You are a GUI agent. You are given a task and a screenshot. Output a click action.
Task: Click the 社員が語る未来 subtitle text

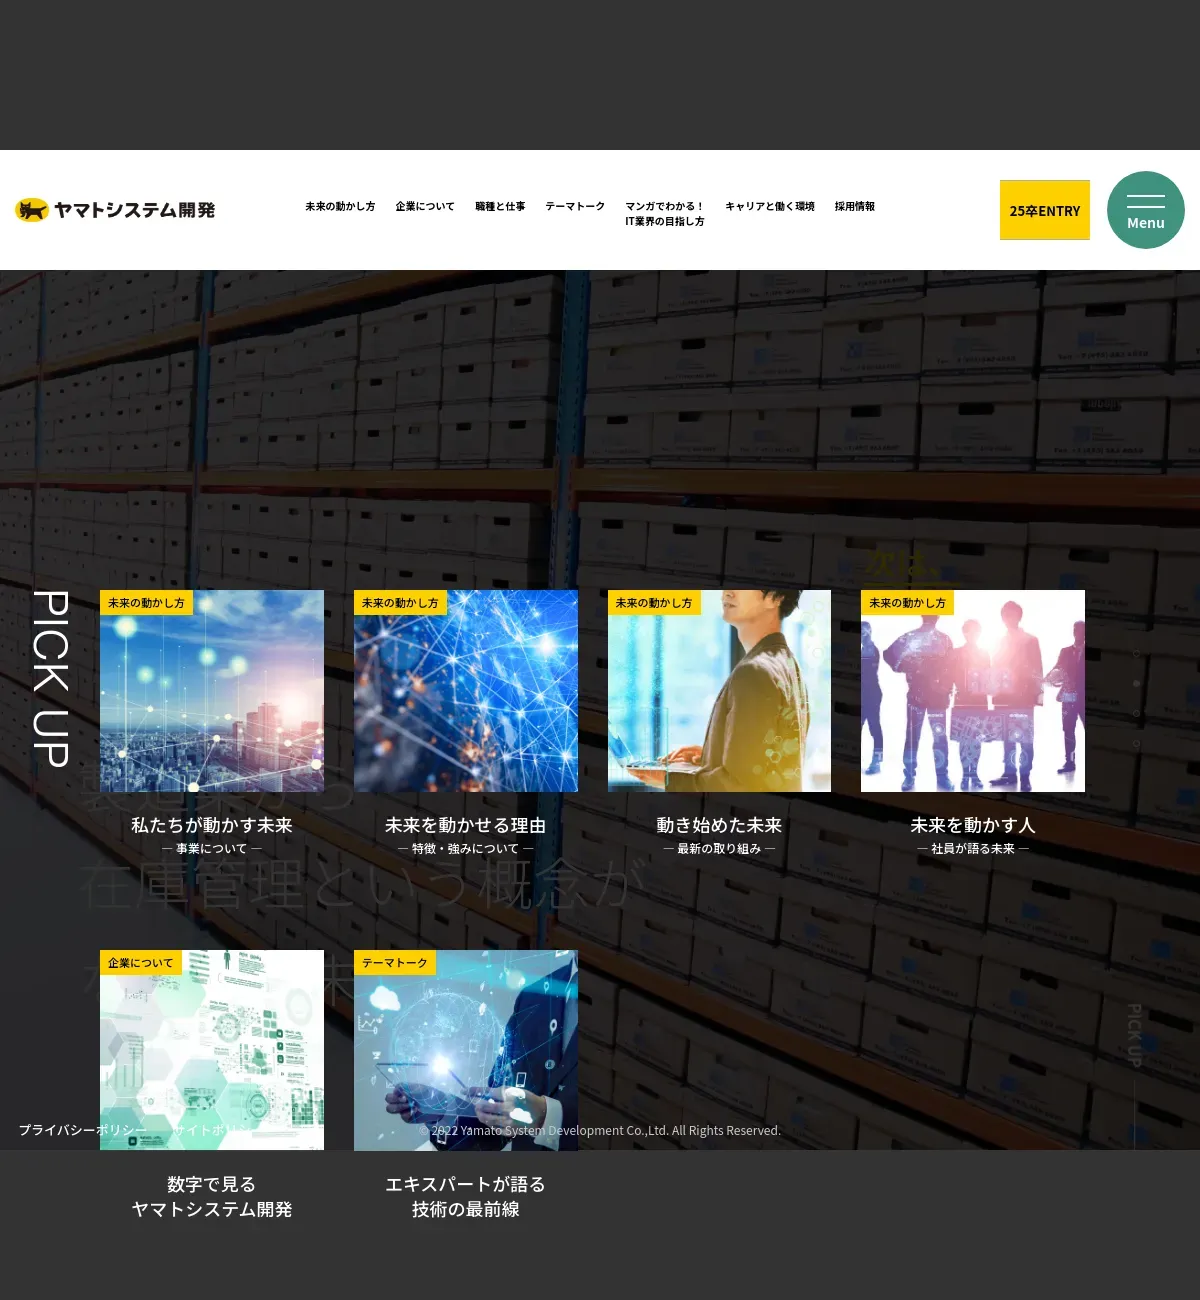[973, 849]
